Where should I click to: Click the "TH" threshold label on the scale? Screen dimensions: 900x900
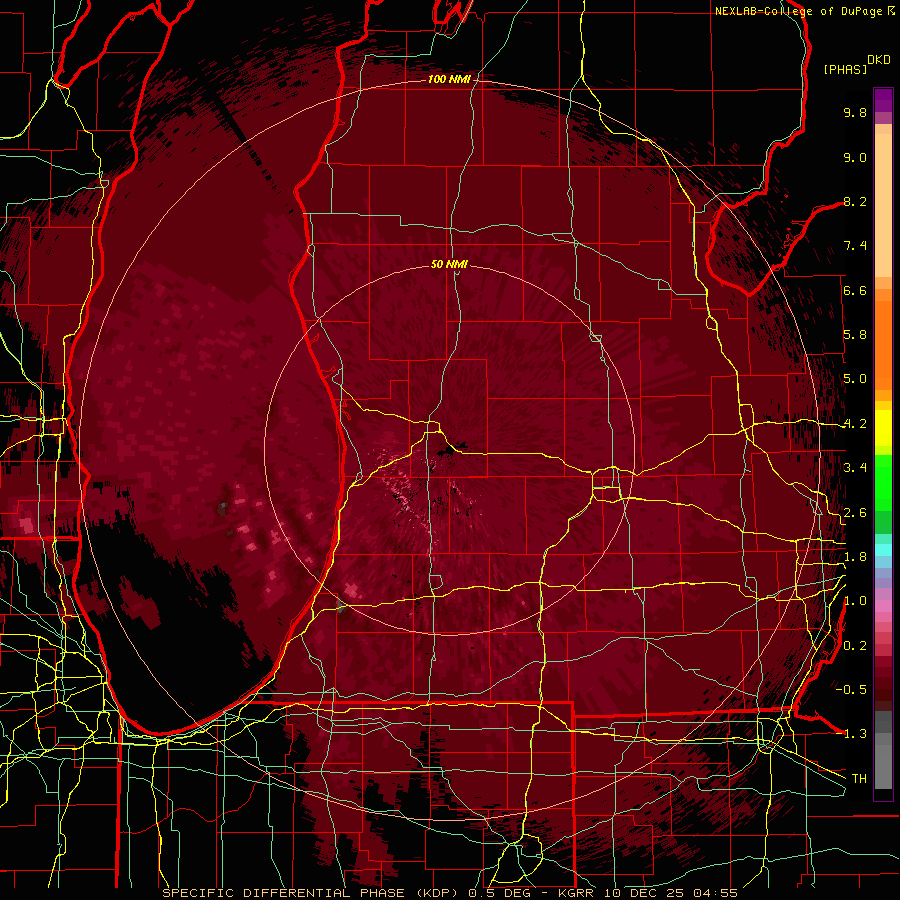[x=859, y=778]
